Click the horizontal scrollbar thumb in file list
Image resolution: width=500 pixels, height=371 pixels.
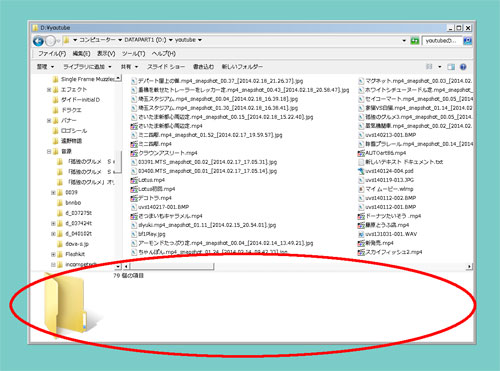[x=172, y=266]
